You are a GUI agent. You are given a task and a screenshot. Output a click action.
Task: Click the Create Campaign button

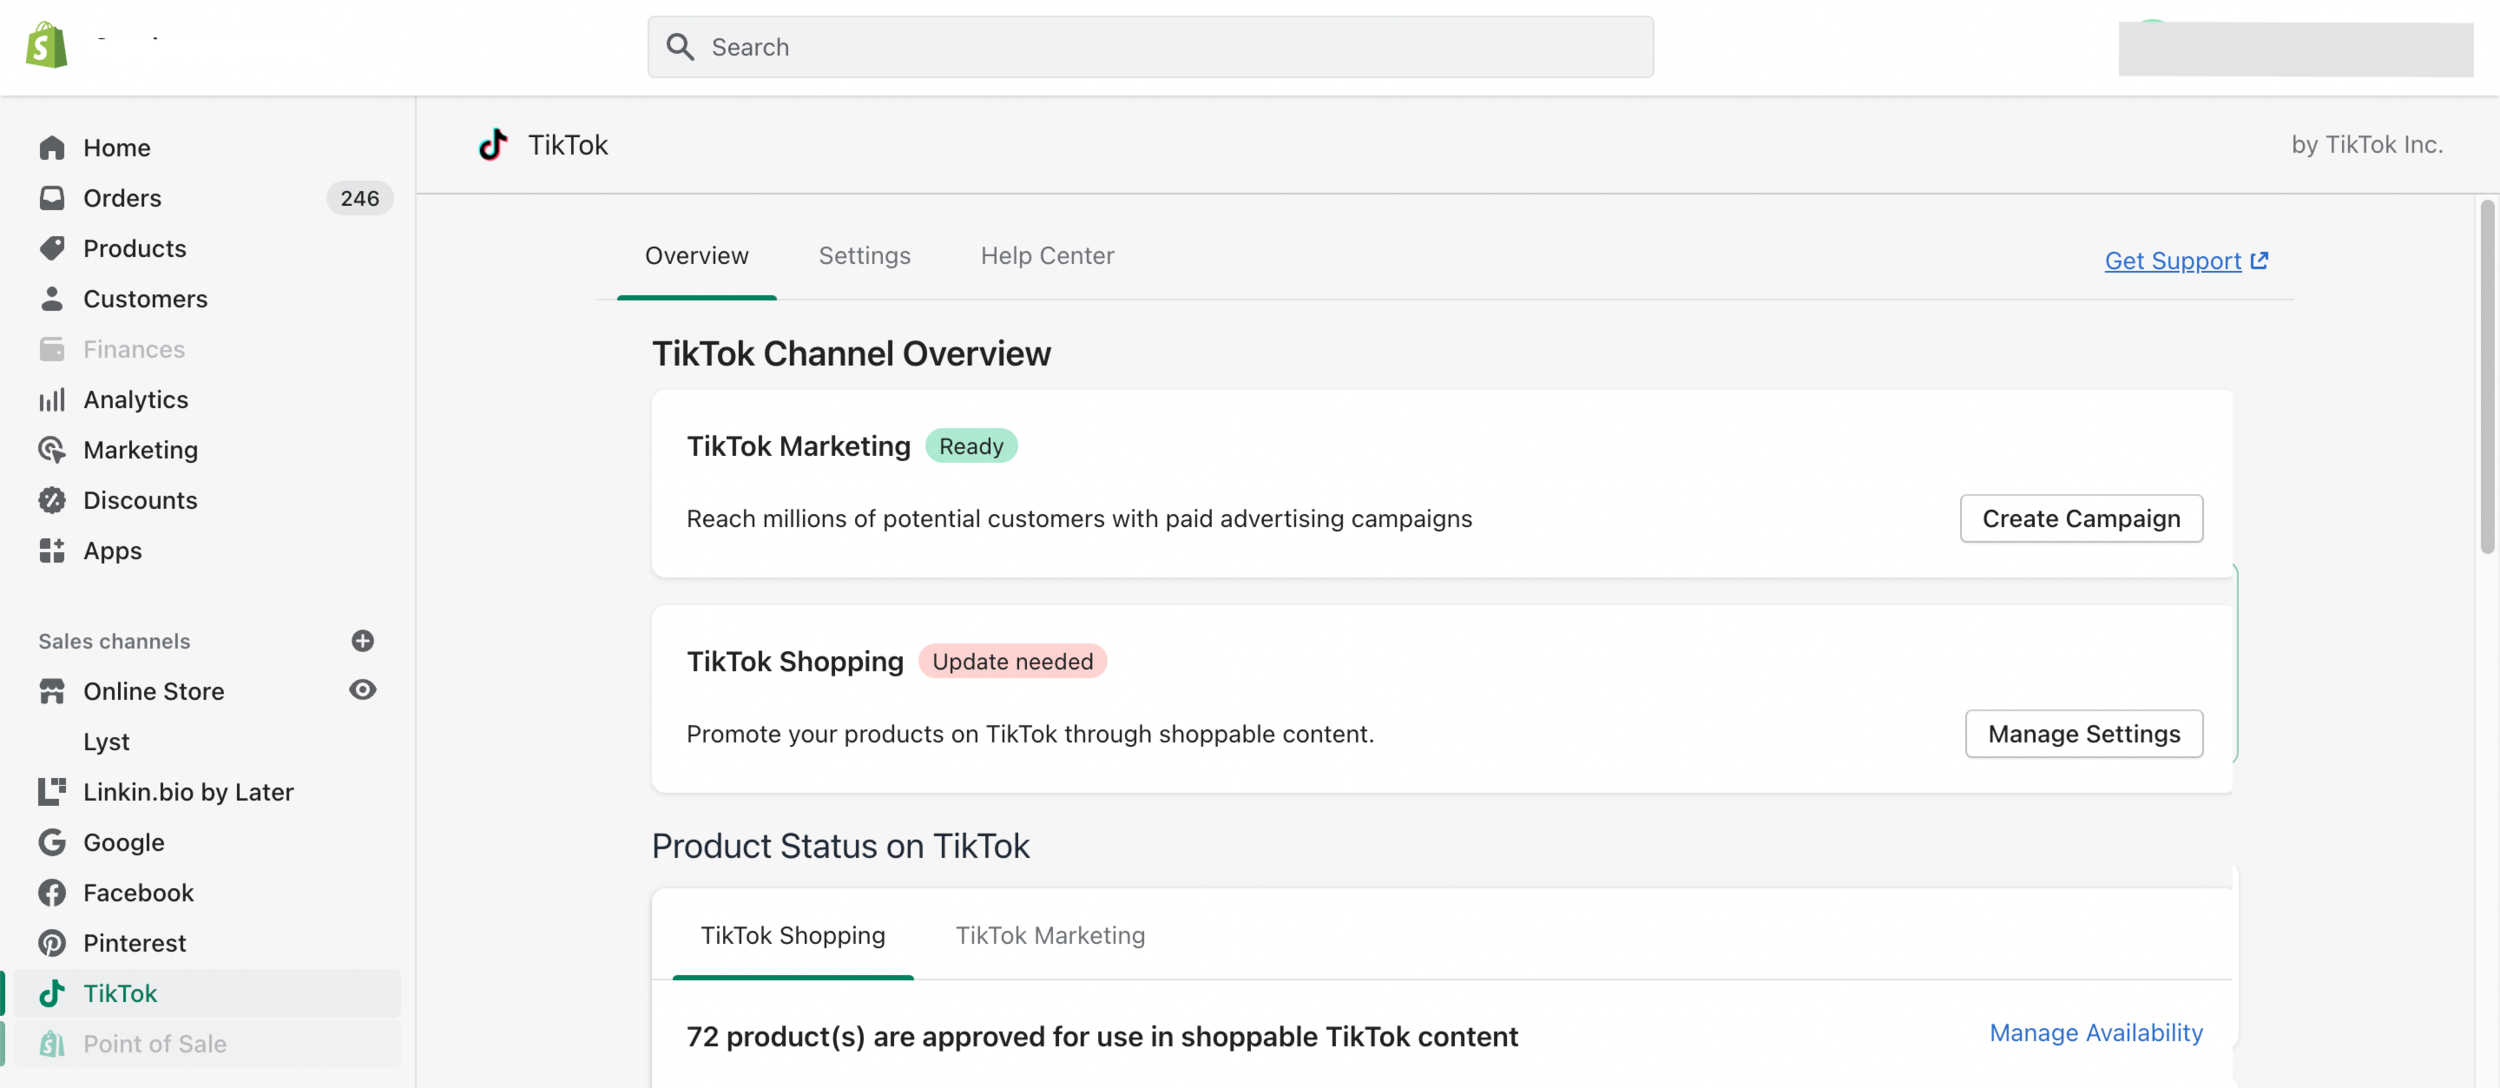click(2081, 518)
